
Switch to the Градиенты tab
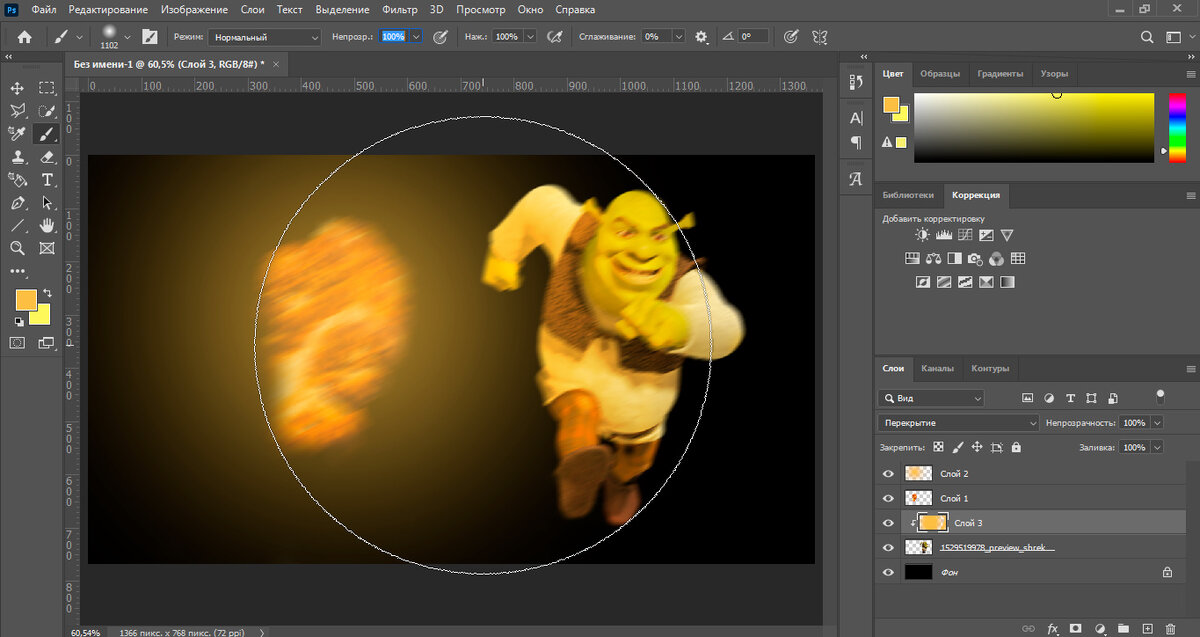click(1000, 74)
